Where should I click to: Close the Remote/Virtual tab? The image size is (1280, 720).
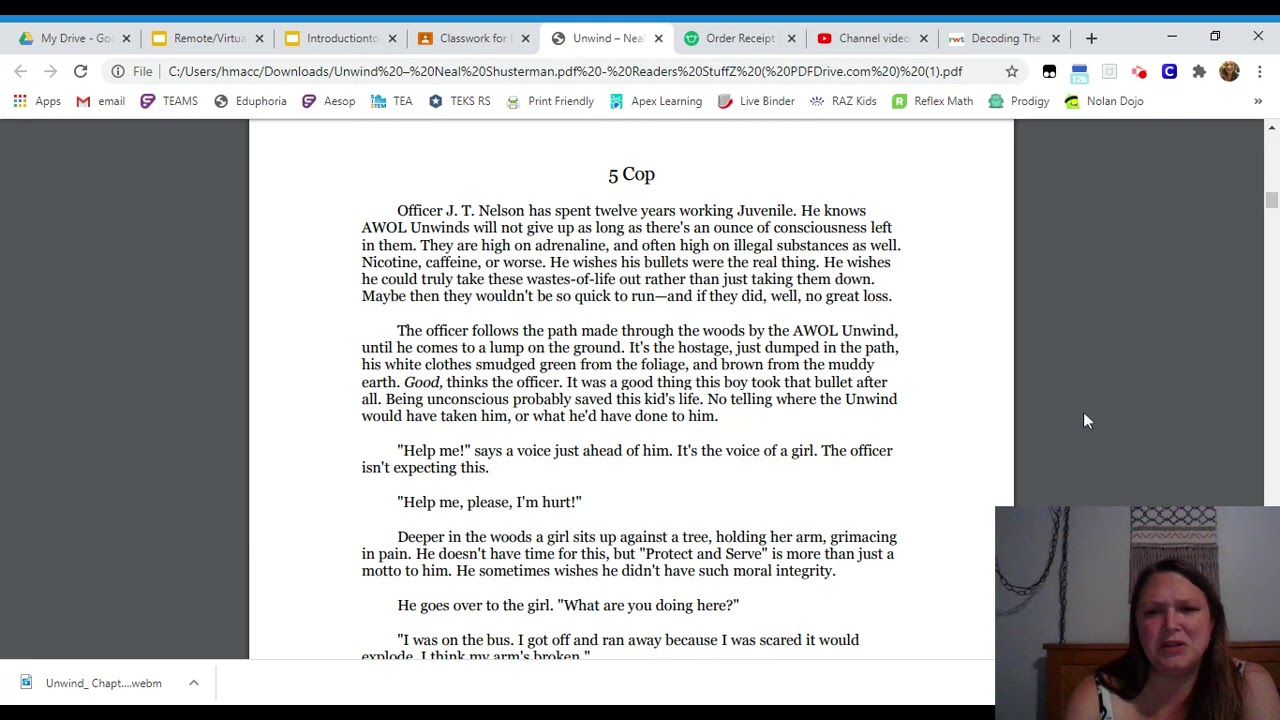pos(259,38)
